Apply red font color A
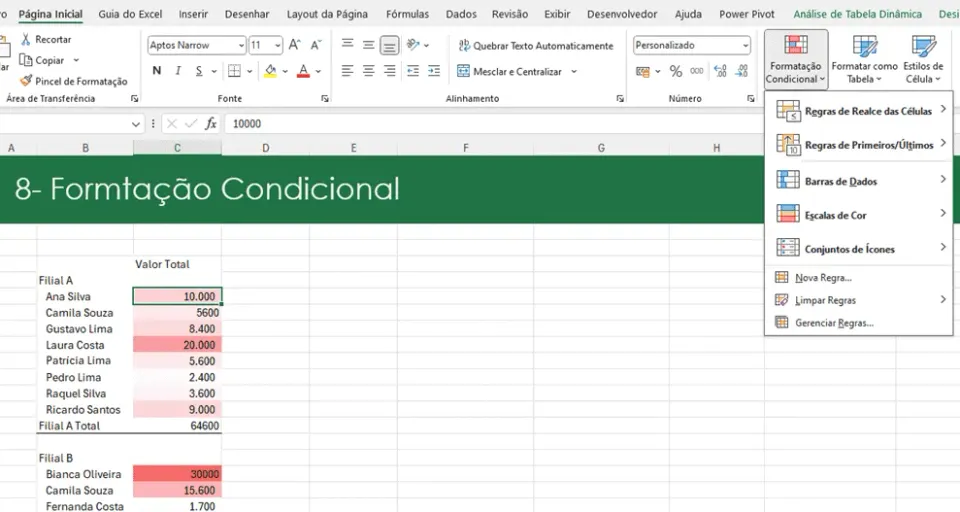Screen dimensions: 960x512 click(303, 71)
